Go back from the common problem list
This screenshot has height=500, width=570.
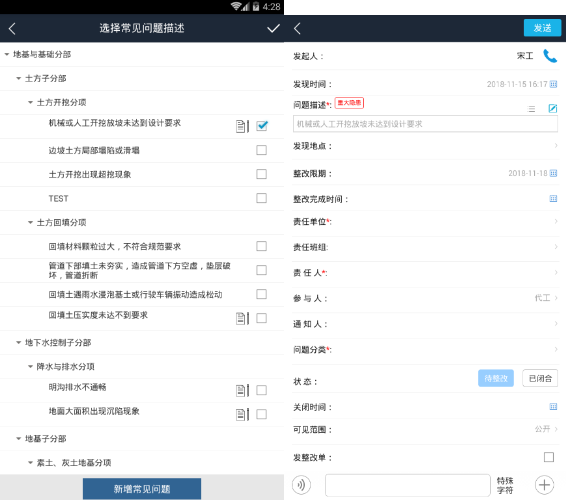[12, 28]
